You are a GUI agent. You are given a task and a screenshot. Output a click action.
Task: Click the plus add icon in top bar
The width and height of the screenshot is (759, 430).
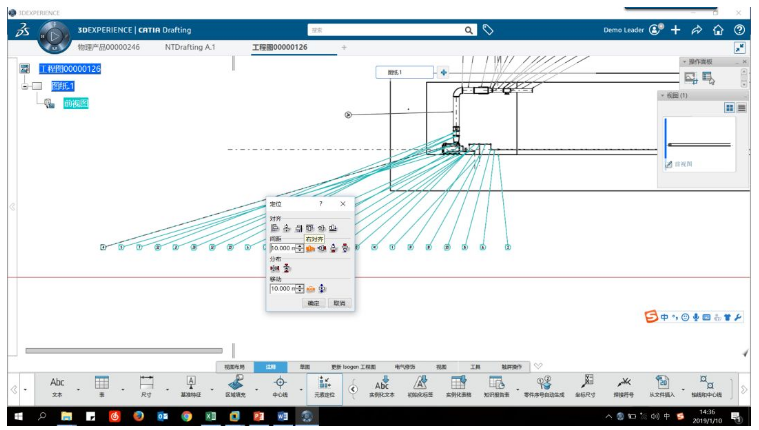676,30
